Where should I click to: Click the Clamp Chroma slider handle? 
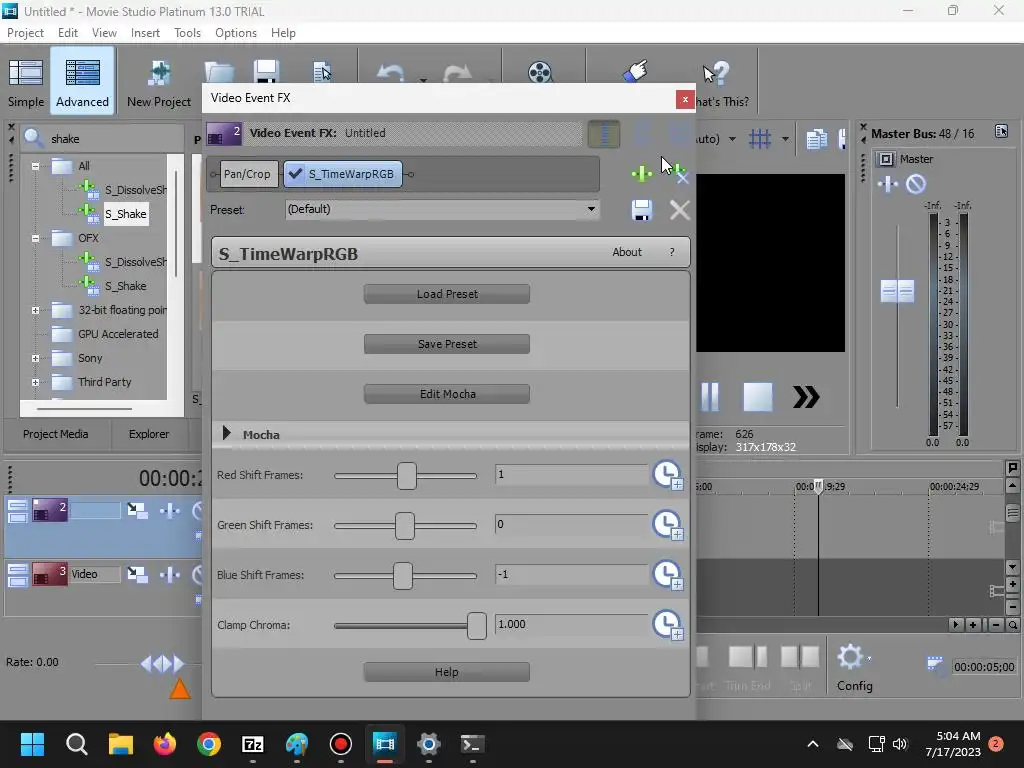coord(477,626)
